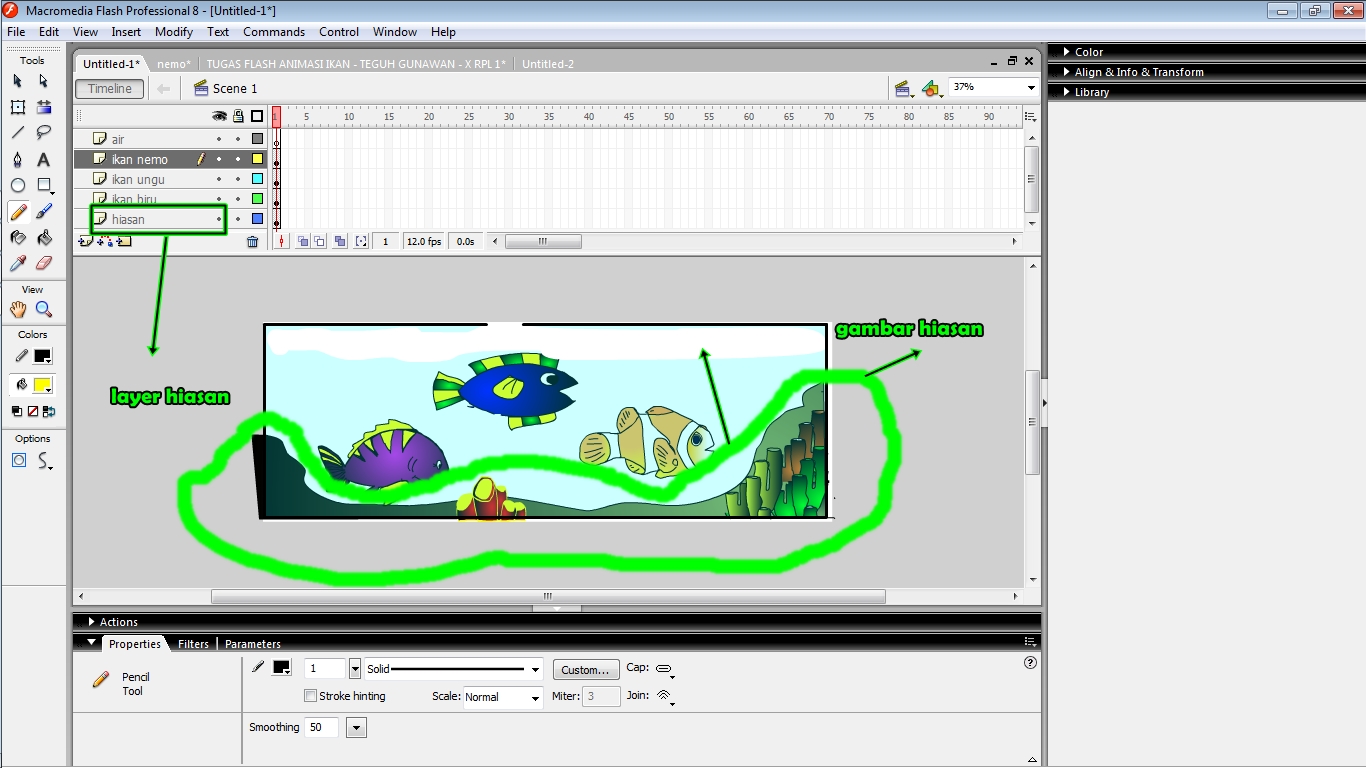This screenshot has height=768, width=1366.
Task: Switch to the Untitled-2 document tab
Action: pos(548,64)
